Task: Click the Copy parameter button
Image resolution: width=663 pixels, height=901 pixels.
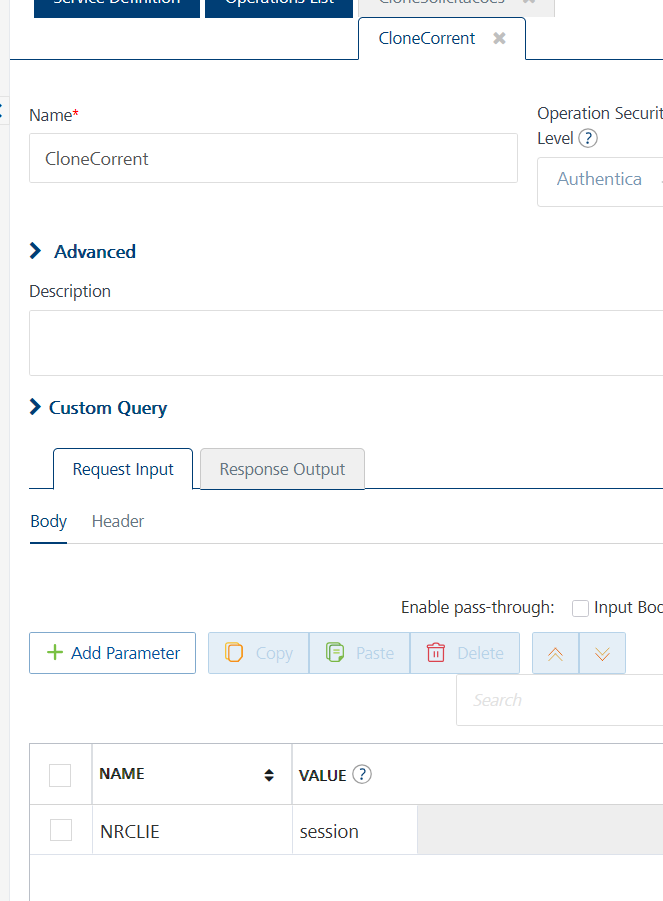Action: [x=259, y=653]
